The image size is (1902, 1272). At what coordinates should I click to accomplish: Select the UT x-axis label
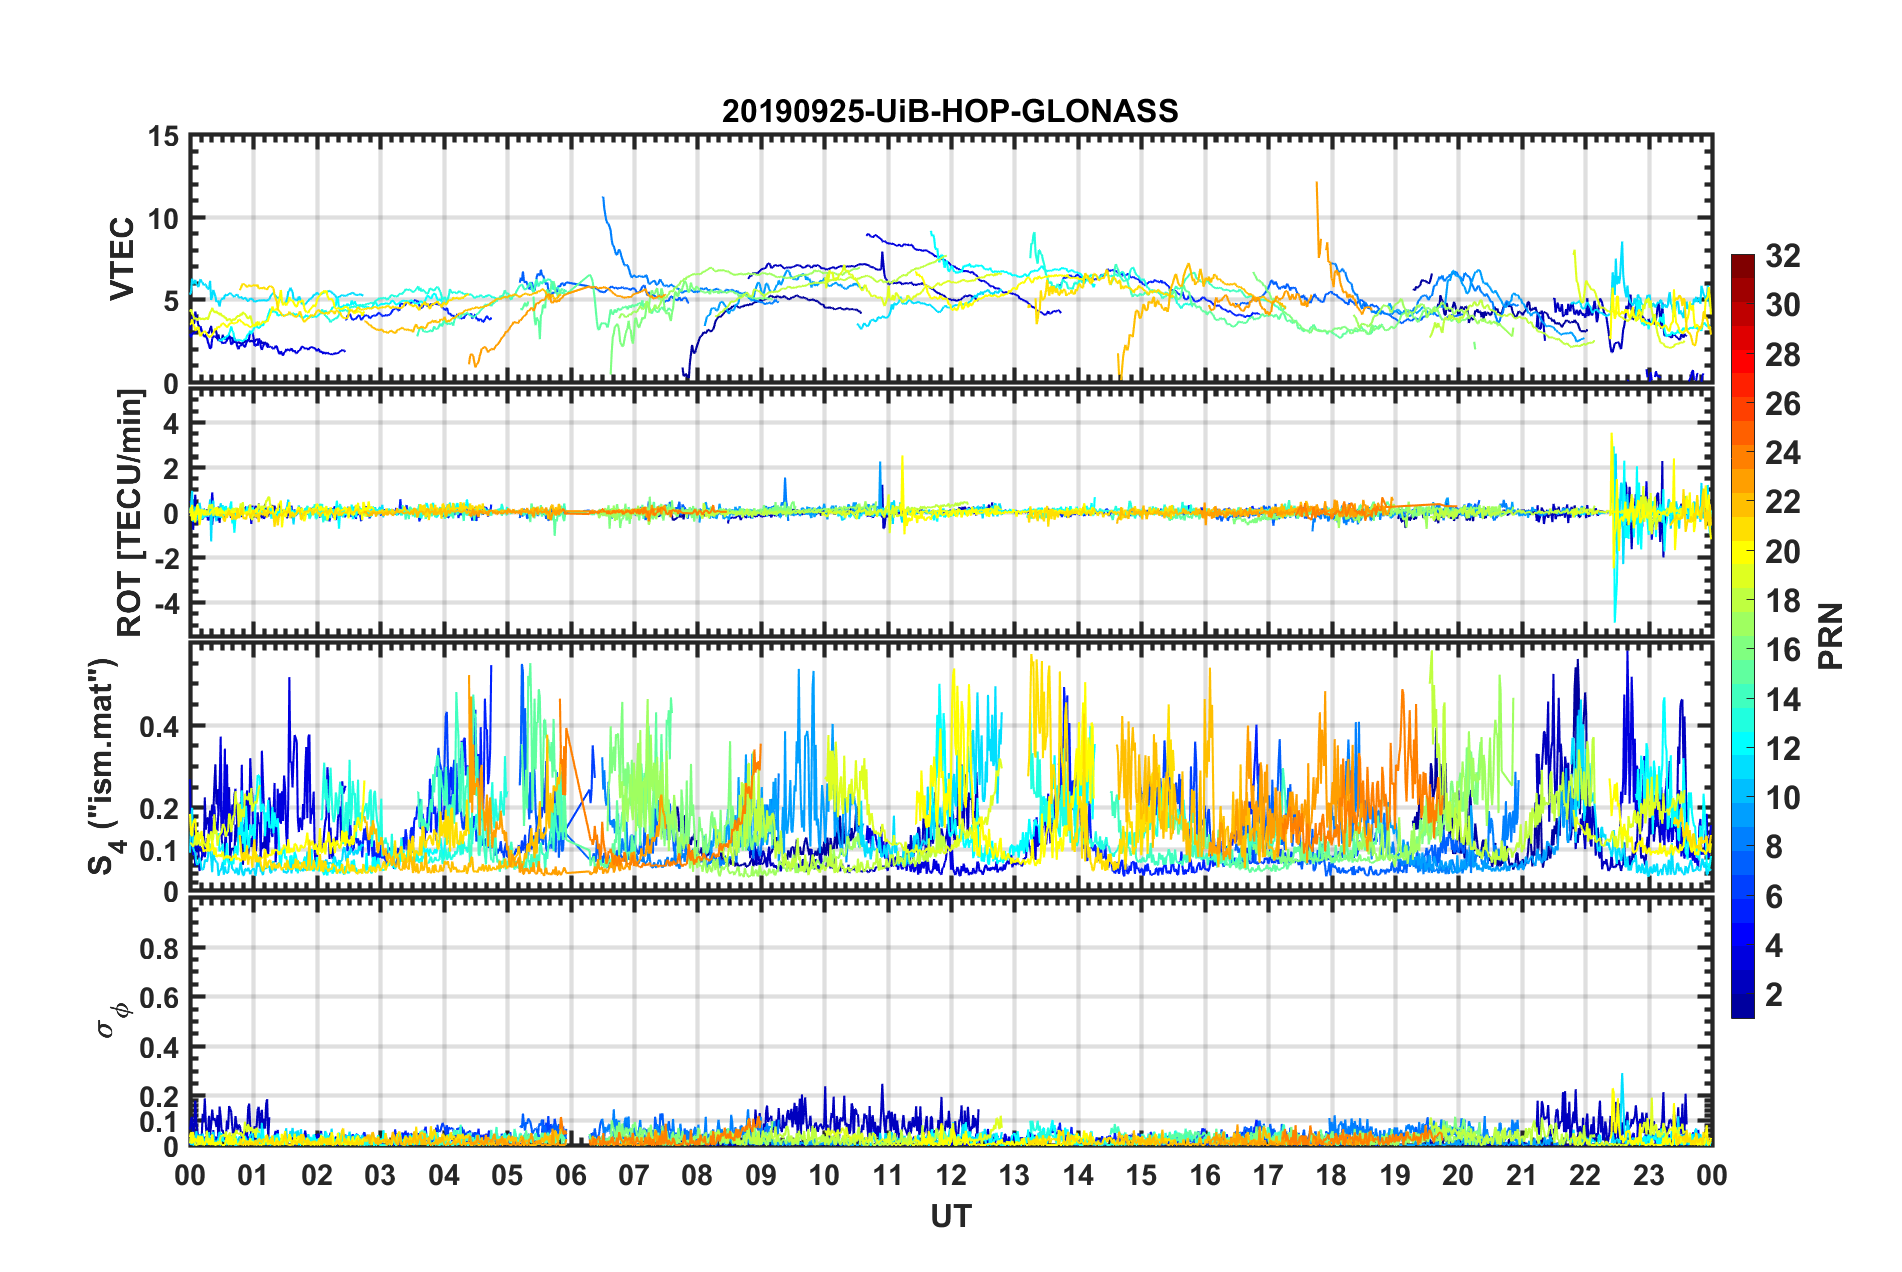(950, 1216)
